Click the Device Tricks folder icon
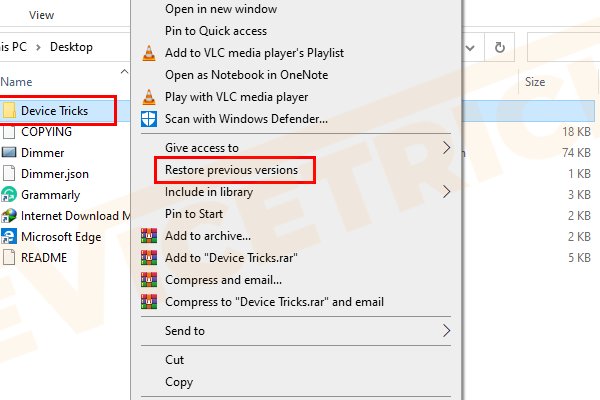Viewport: 600px width, 400px height. click(x=10, y=110)
